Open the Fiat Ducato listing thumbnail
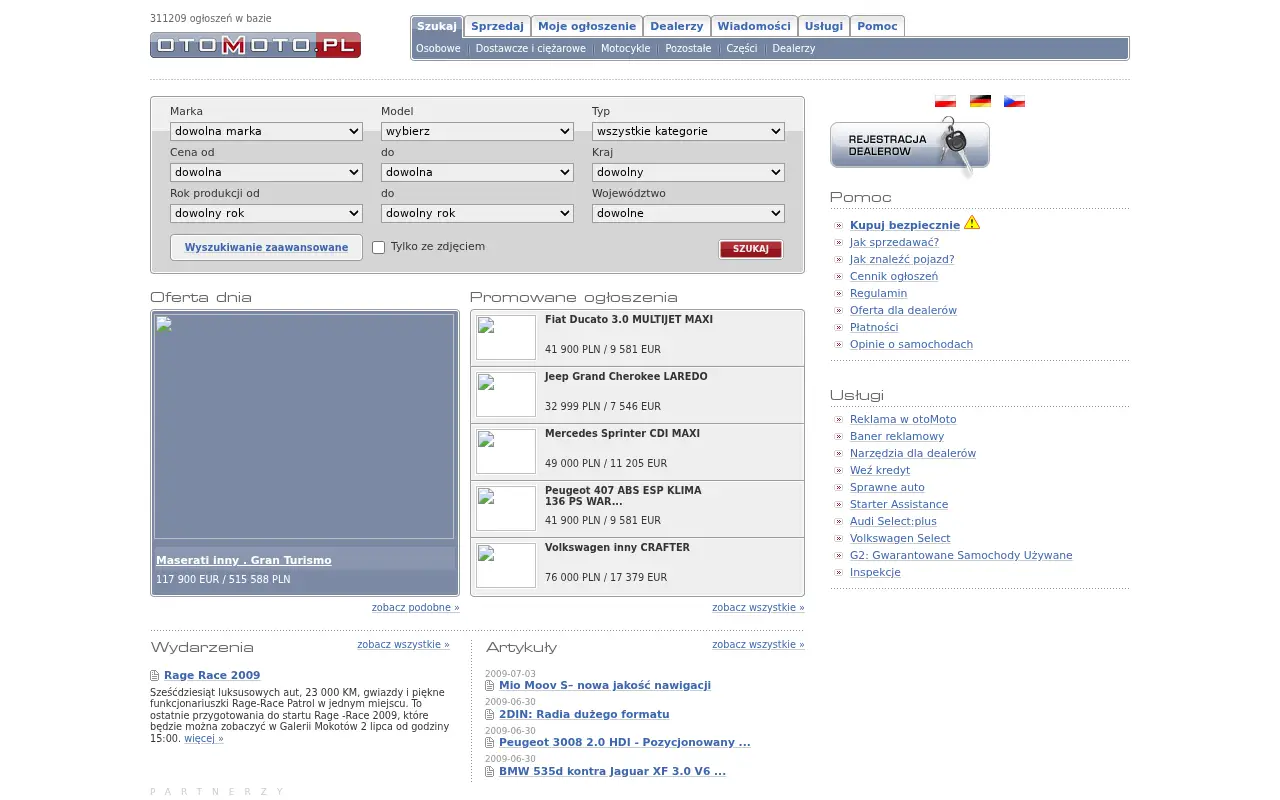This screenshot has height=800, width=1280. [506, 338]
